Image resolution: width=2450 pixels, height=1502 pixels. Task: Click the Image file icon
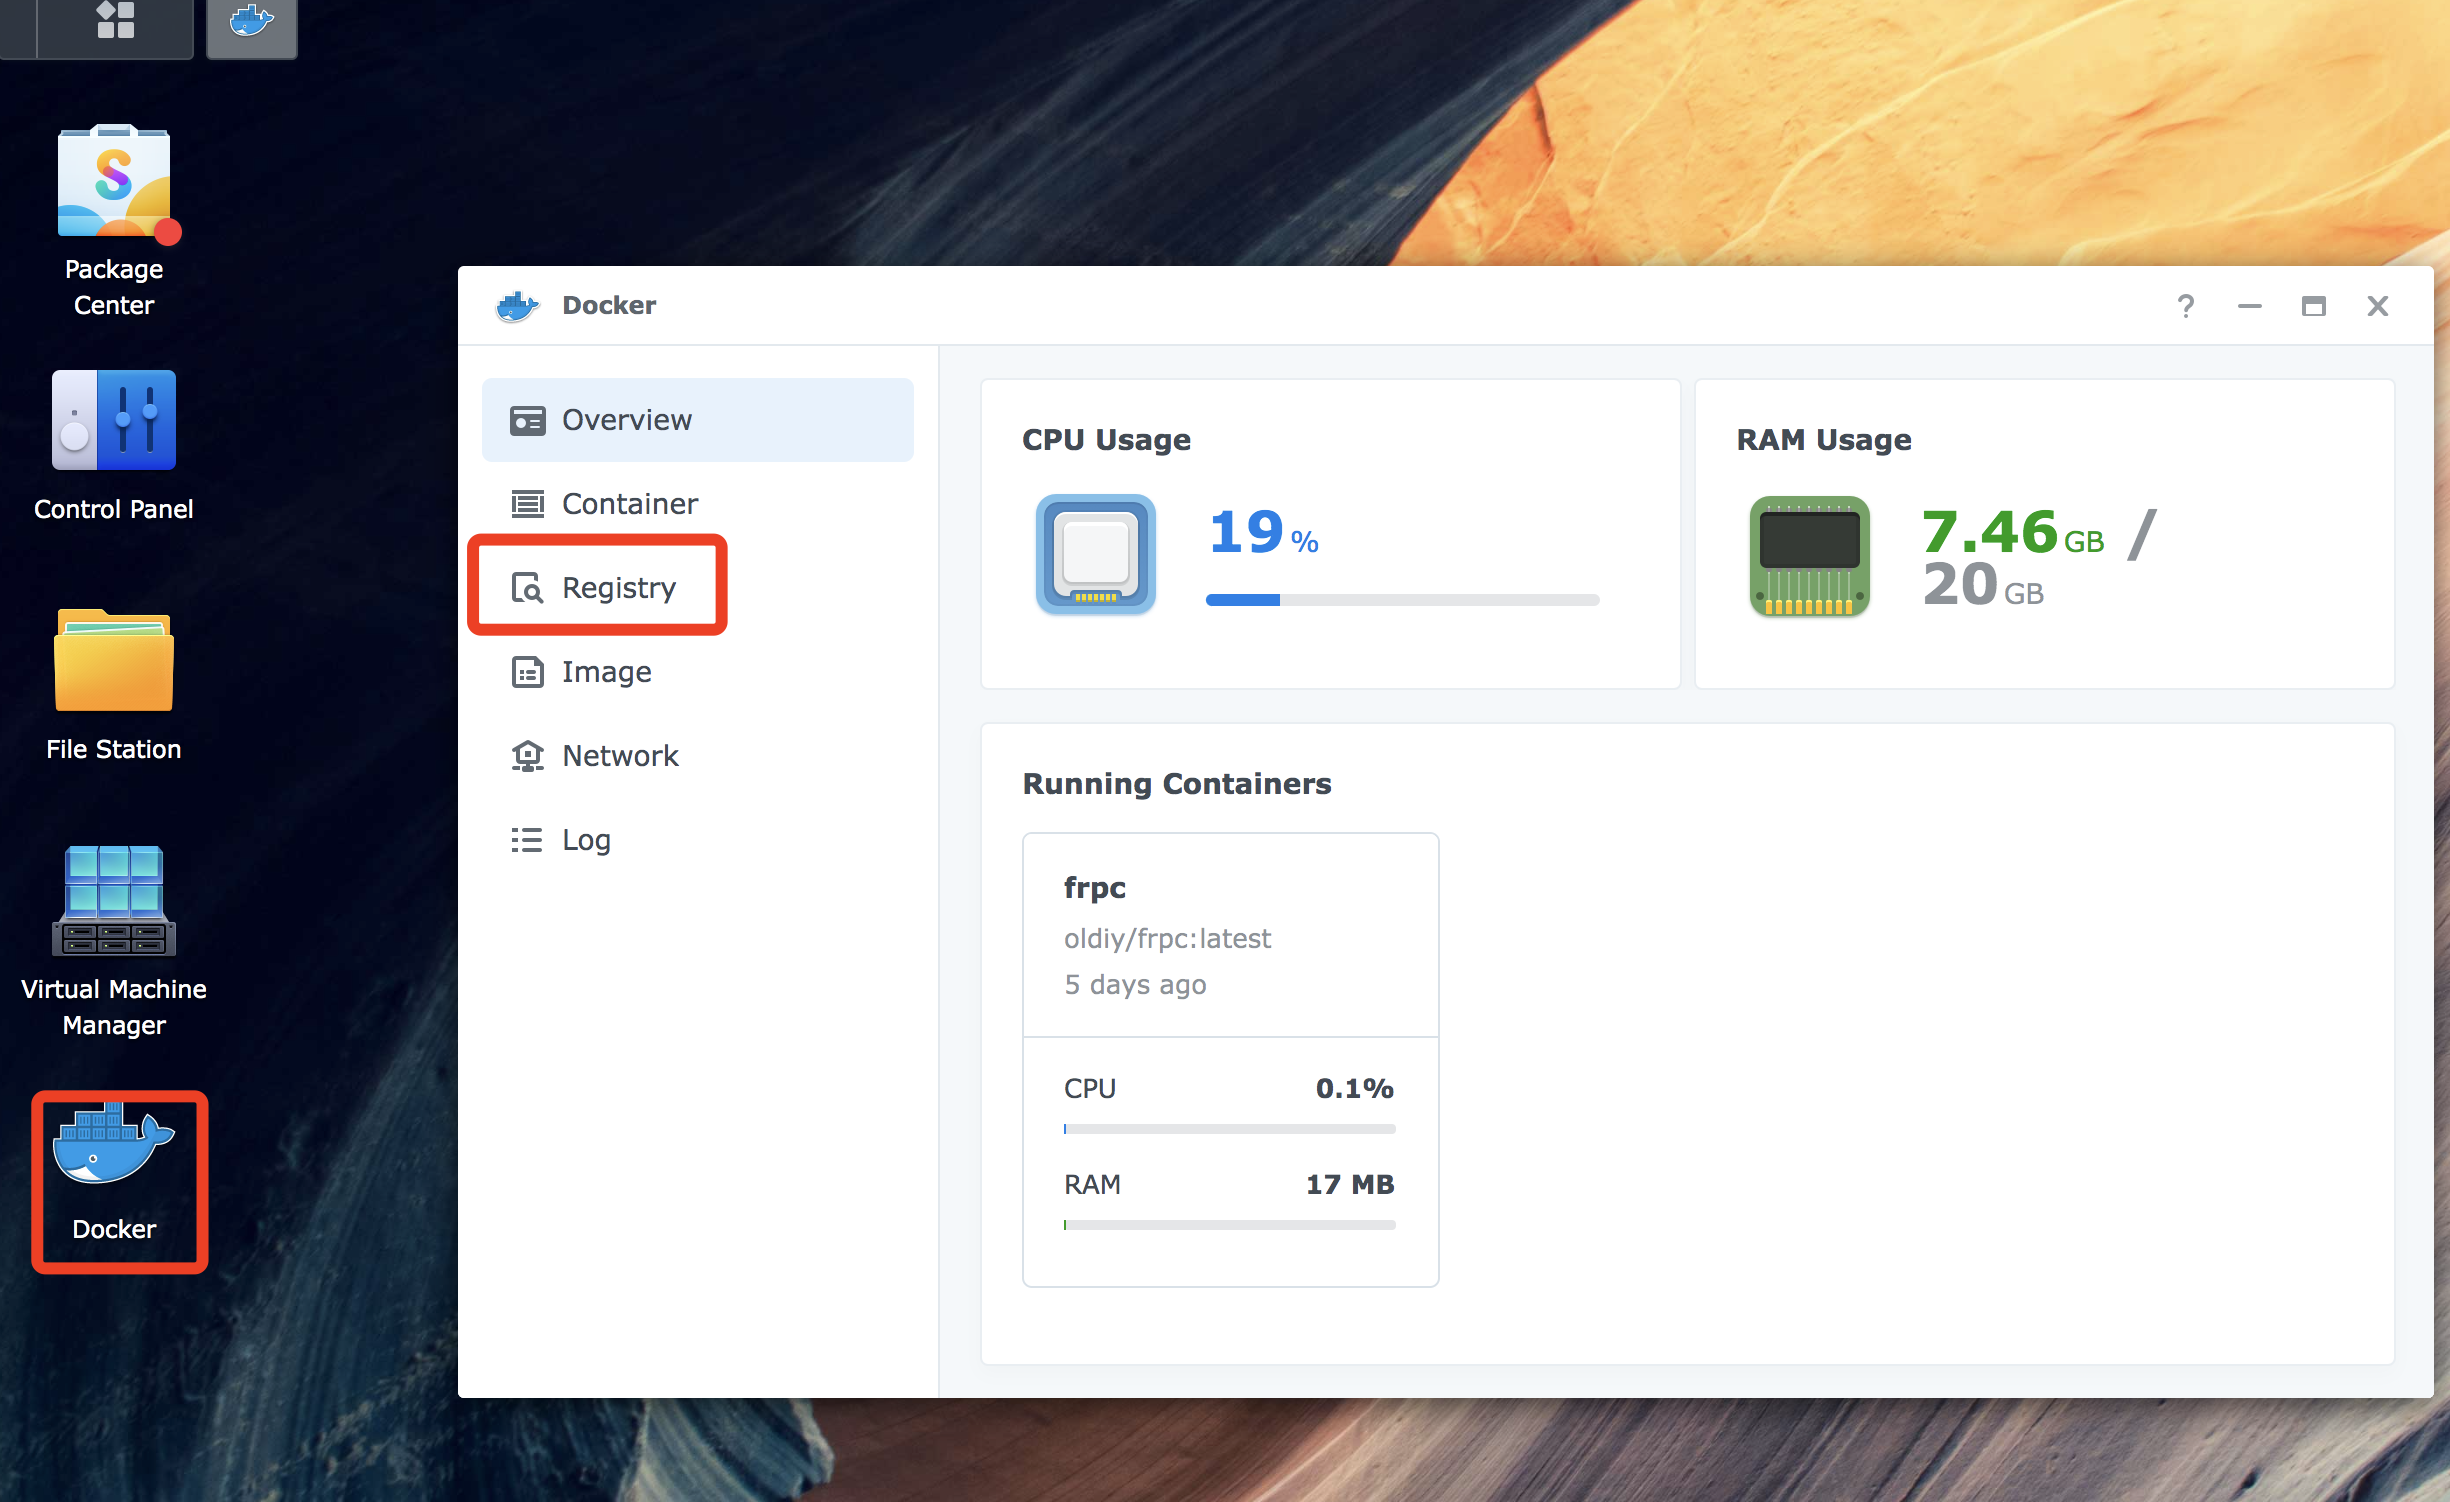coord(527,672)
